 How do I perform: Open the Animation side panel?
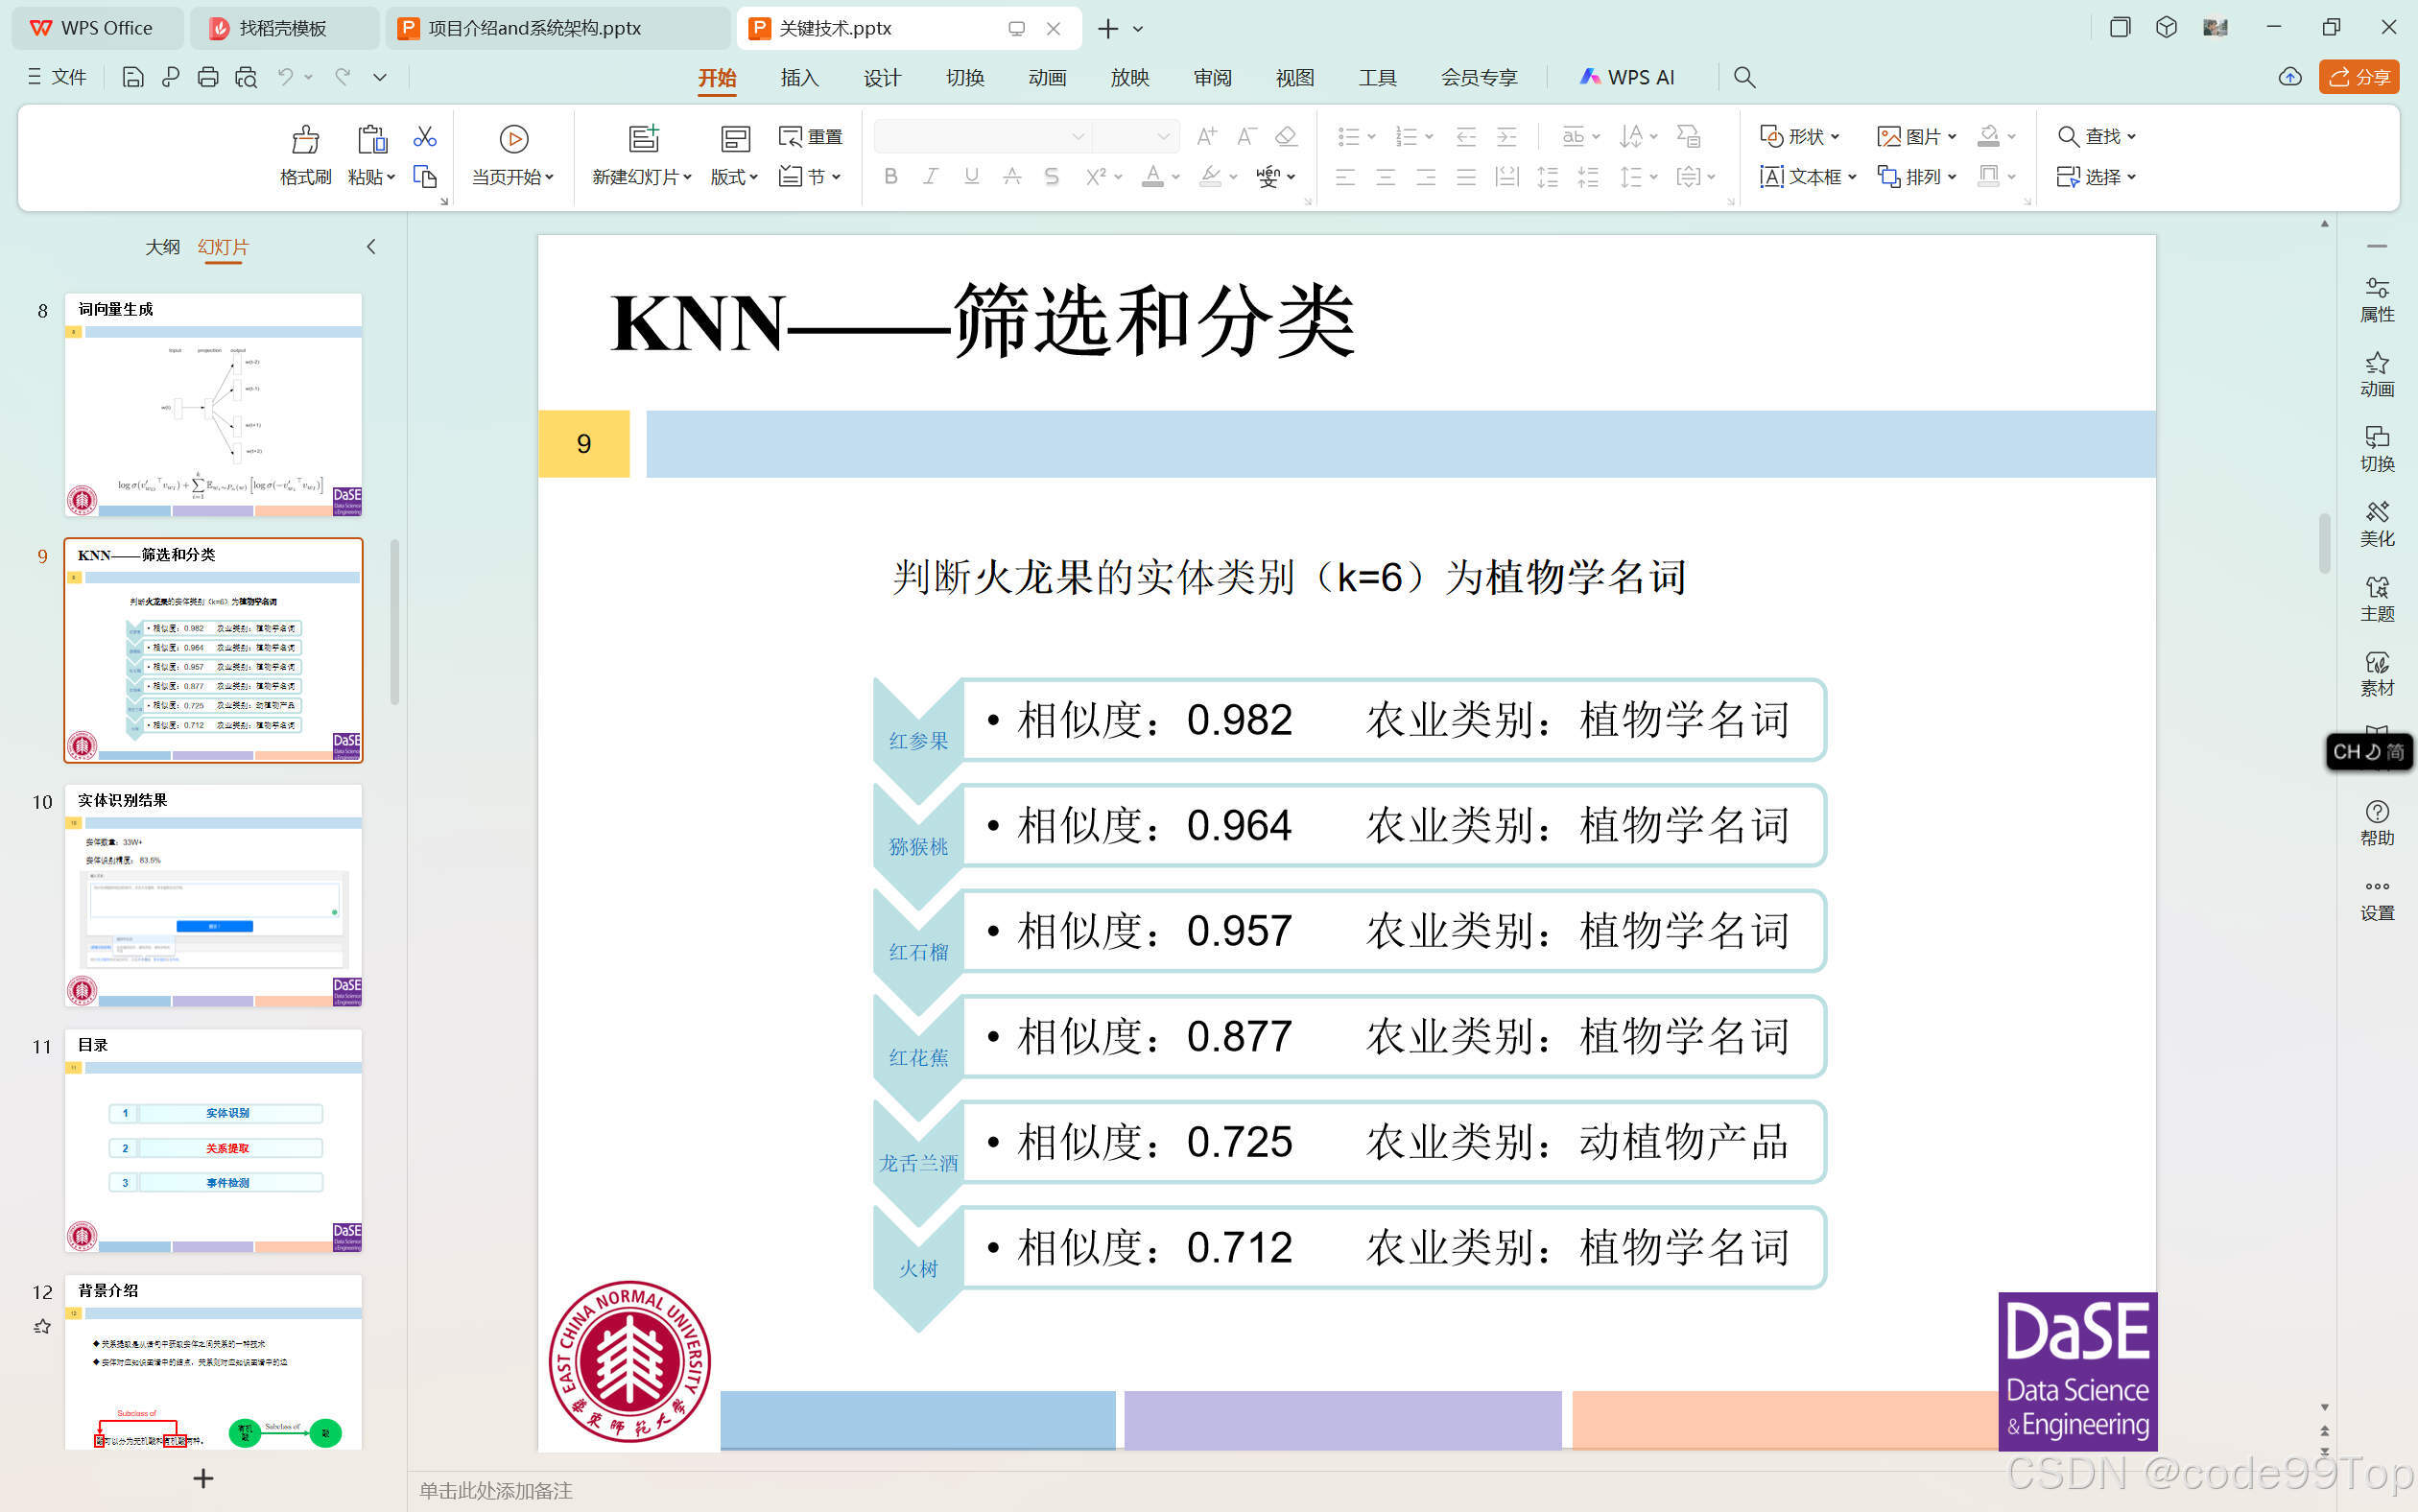coord(2376,374)
